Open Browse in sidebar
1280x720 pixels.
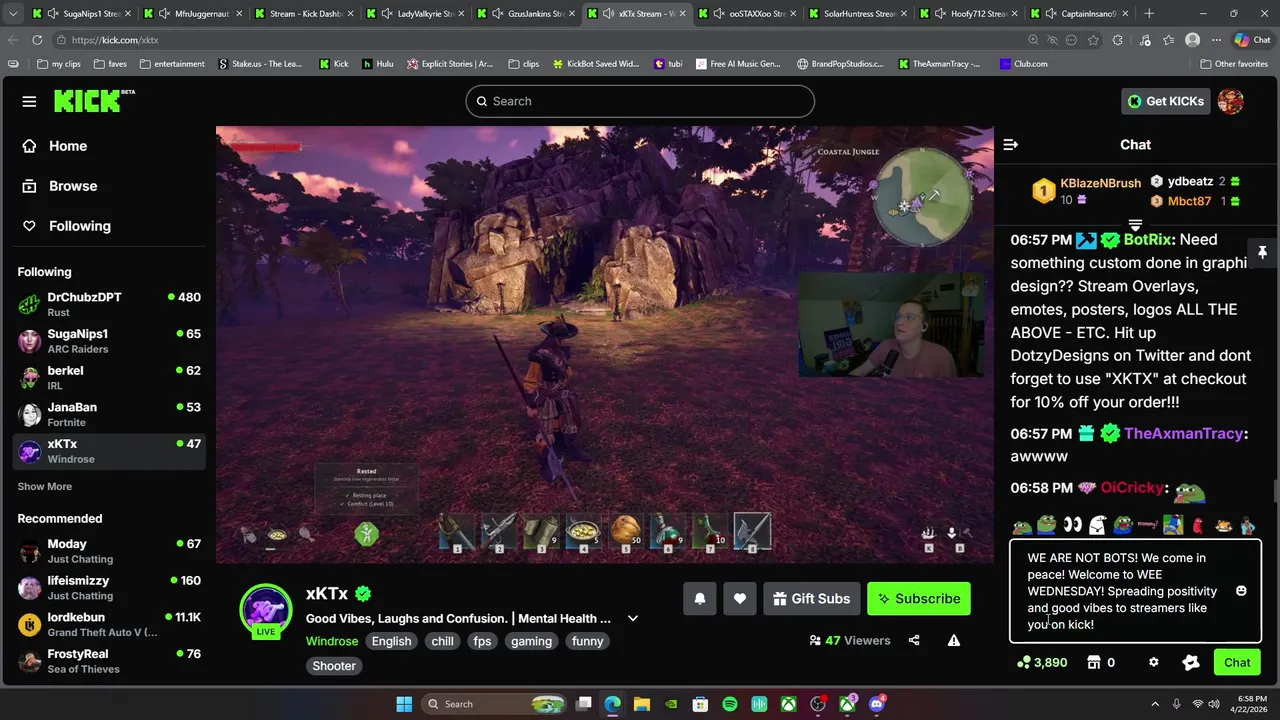[73, 186]
